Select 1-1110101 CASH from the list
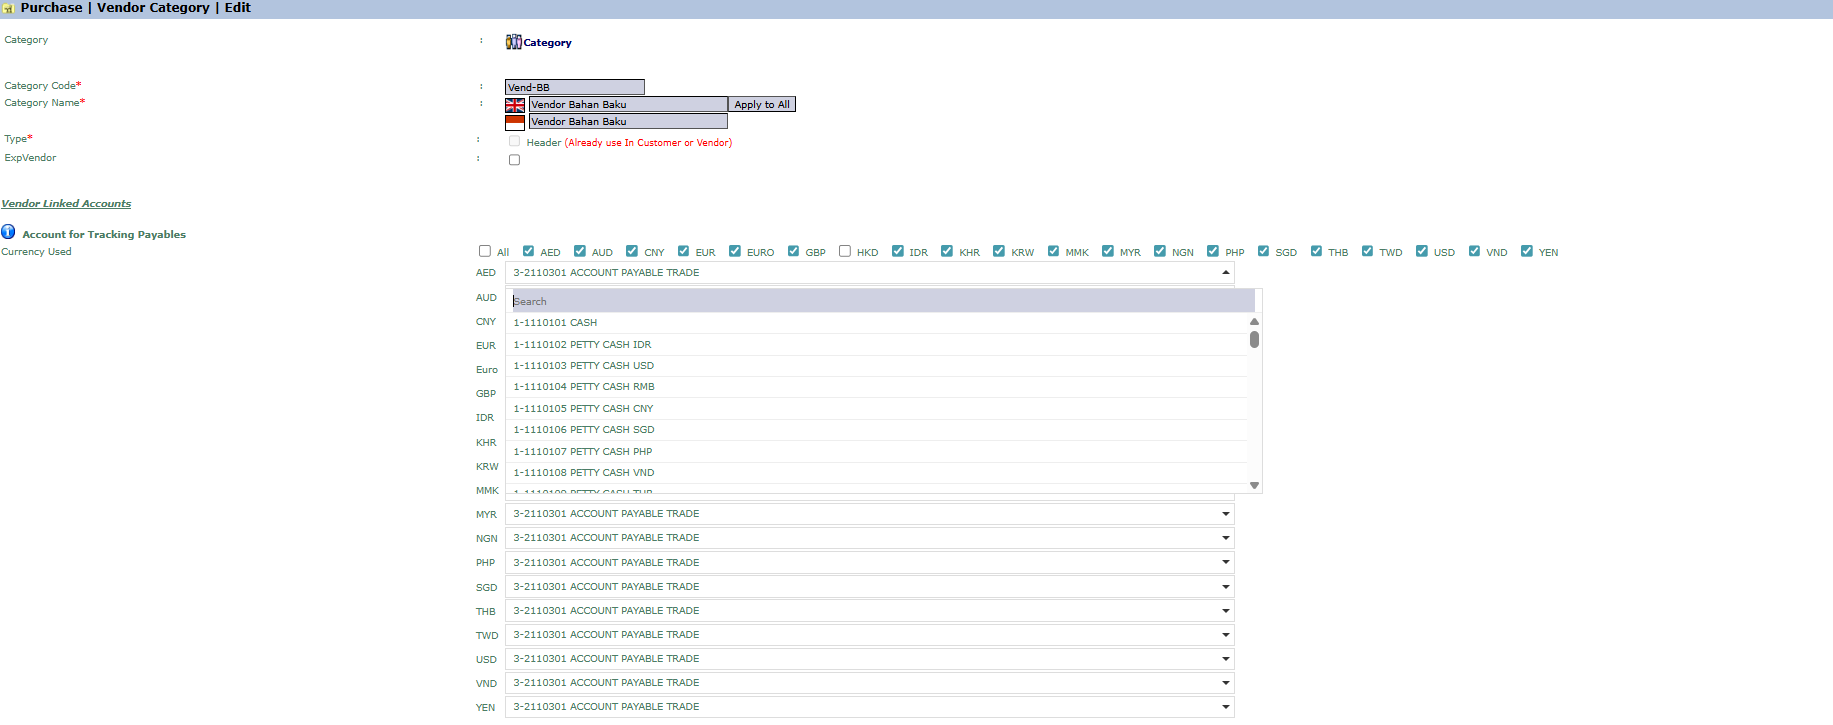This screenshot has width=1833, height=725. click(x=877, y=323)
